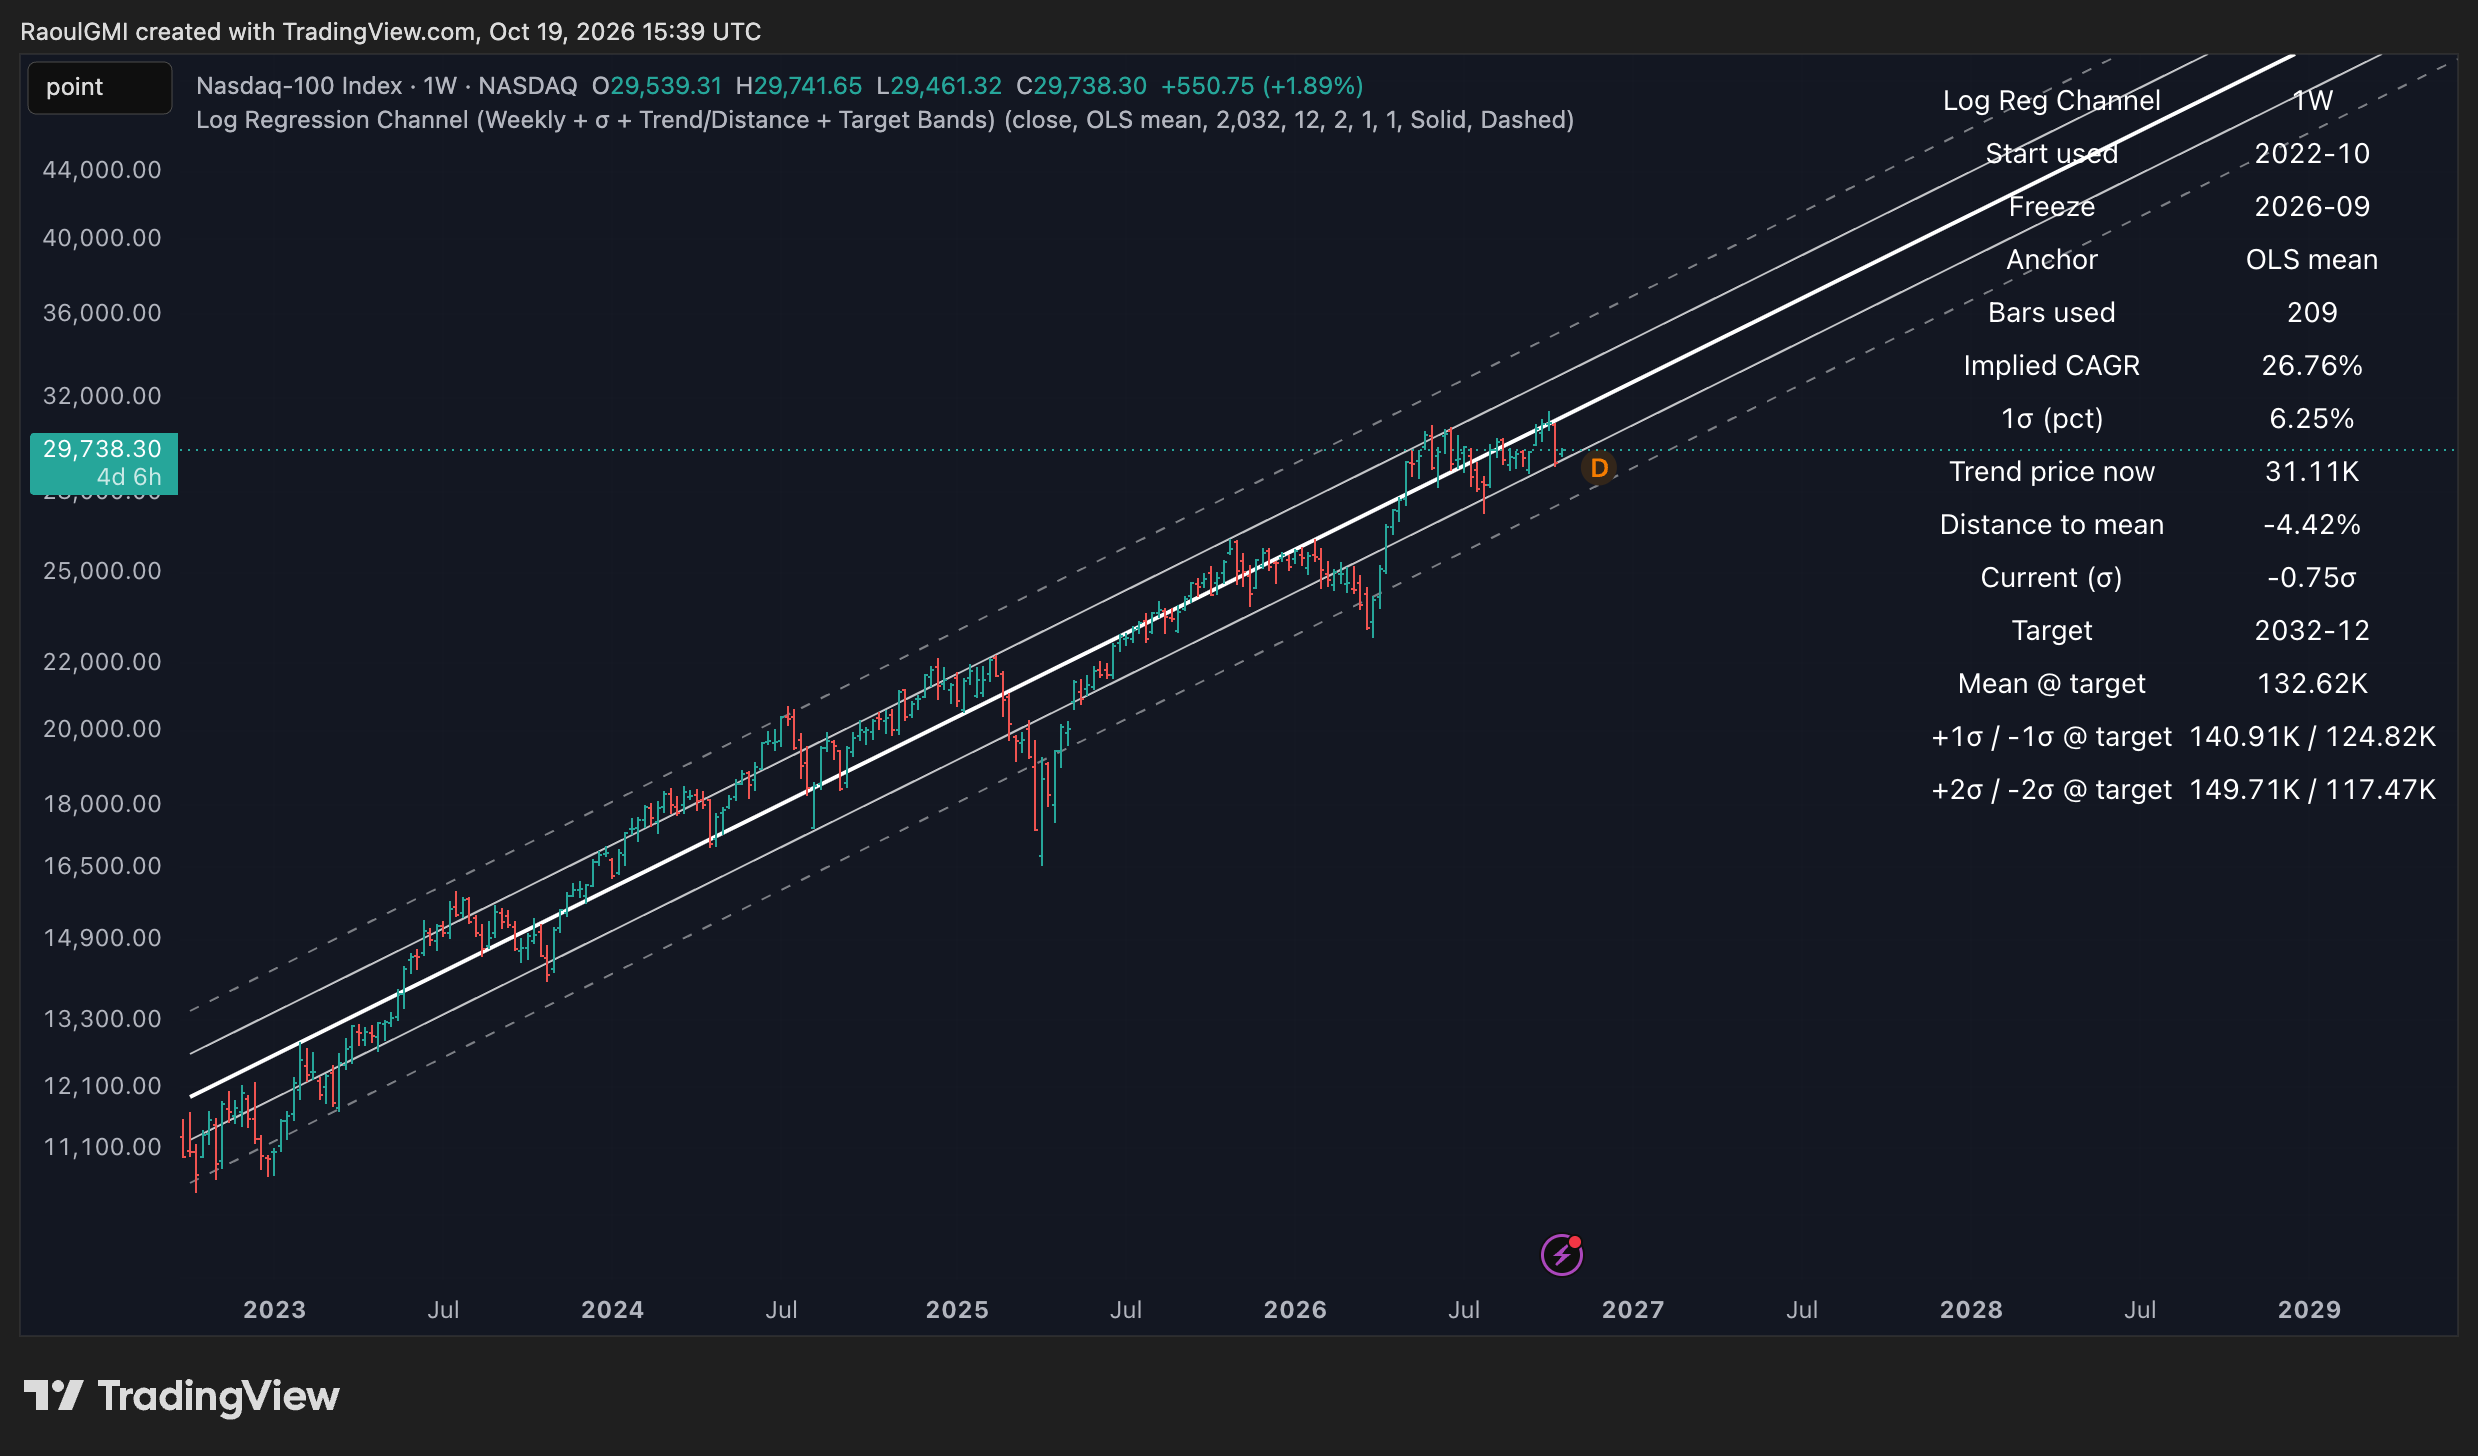This screenshot has height=1456, width=2478.
Task: Click the 'point' label box
Action: pos(100,87)
